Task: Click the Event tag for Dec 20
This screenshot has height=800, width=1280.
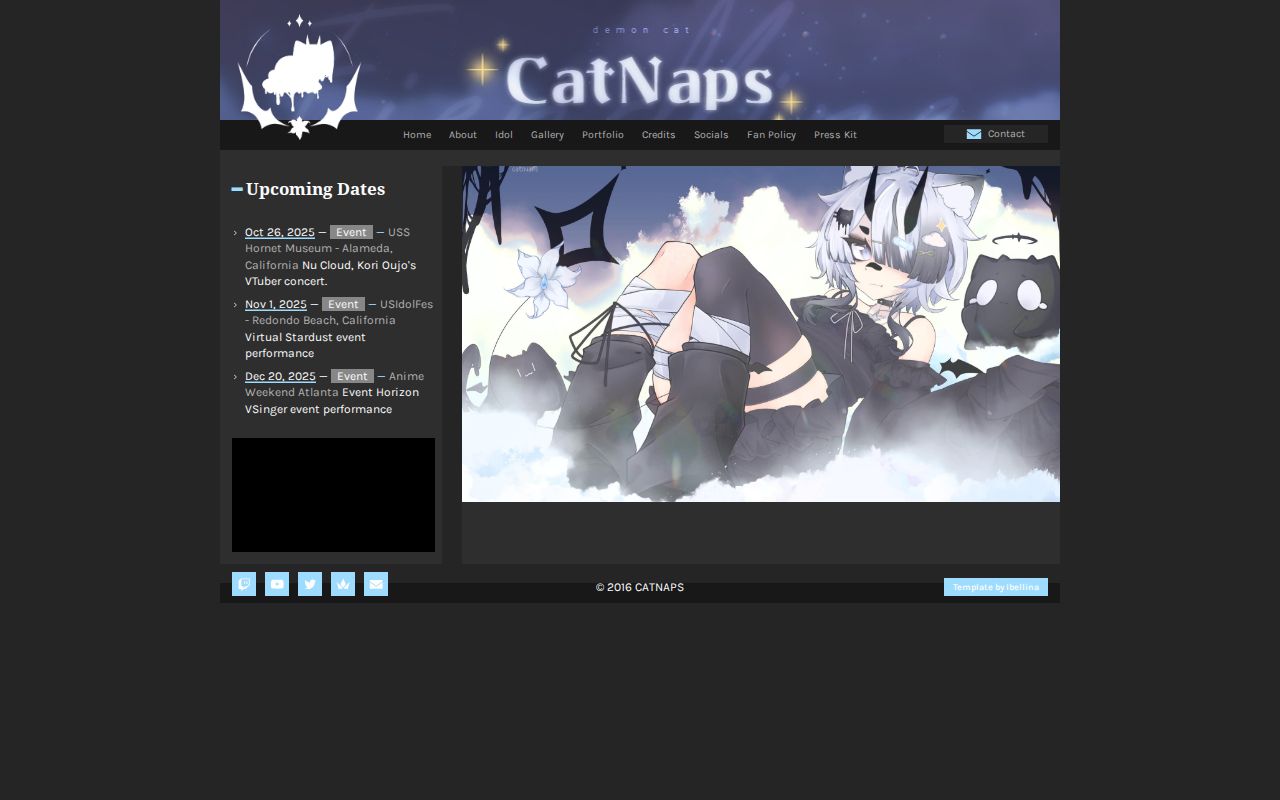Action: (352, 376)
